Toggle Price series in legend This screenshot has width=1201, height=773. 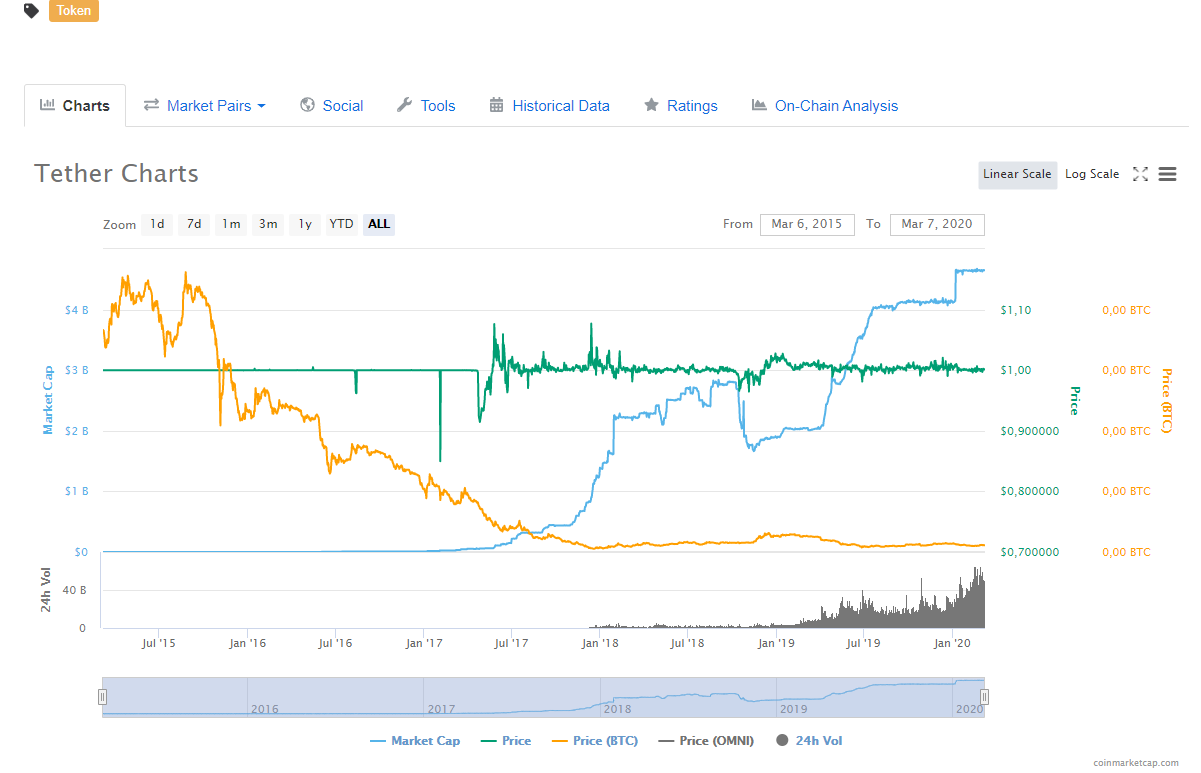click(x=505, y=741)
